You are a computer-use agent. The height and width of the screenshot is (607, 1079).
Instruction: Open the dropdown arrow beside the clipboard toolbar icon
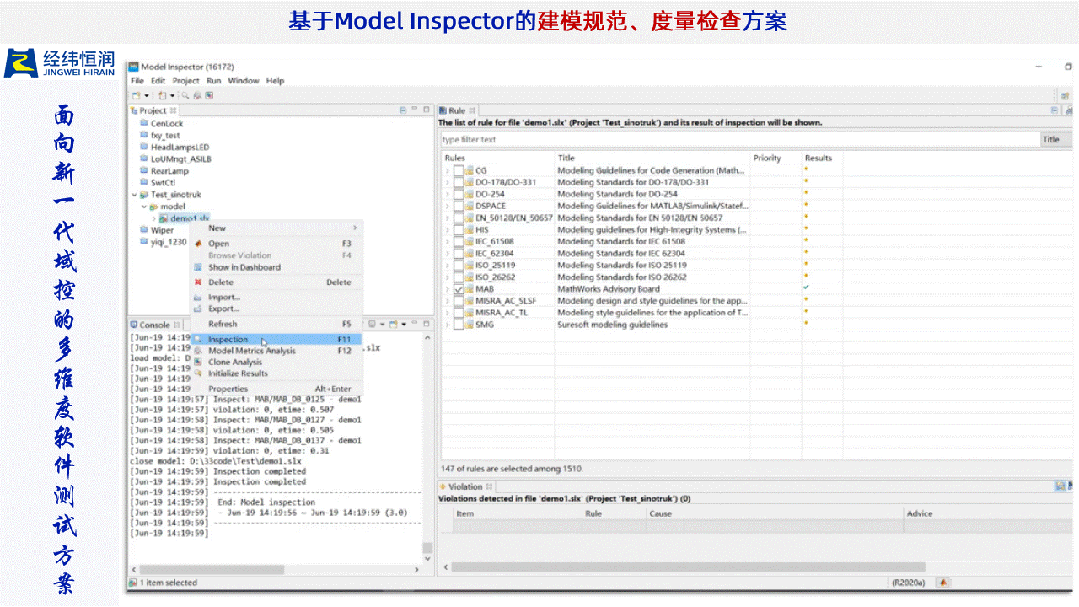(172, 96)
